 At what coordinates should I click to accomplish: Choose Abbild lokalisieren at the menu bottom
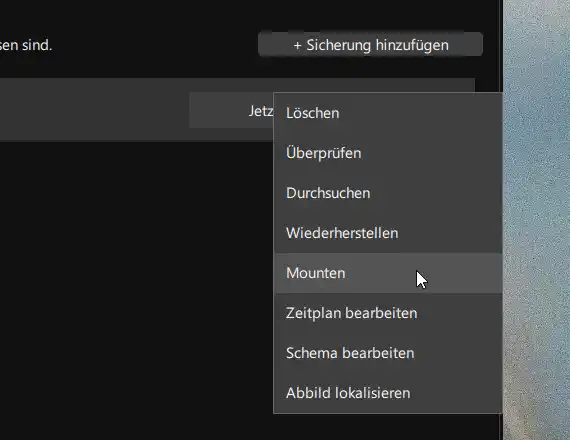point(388,393)
